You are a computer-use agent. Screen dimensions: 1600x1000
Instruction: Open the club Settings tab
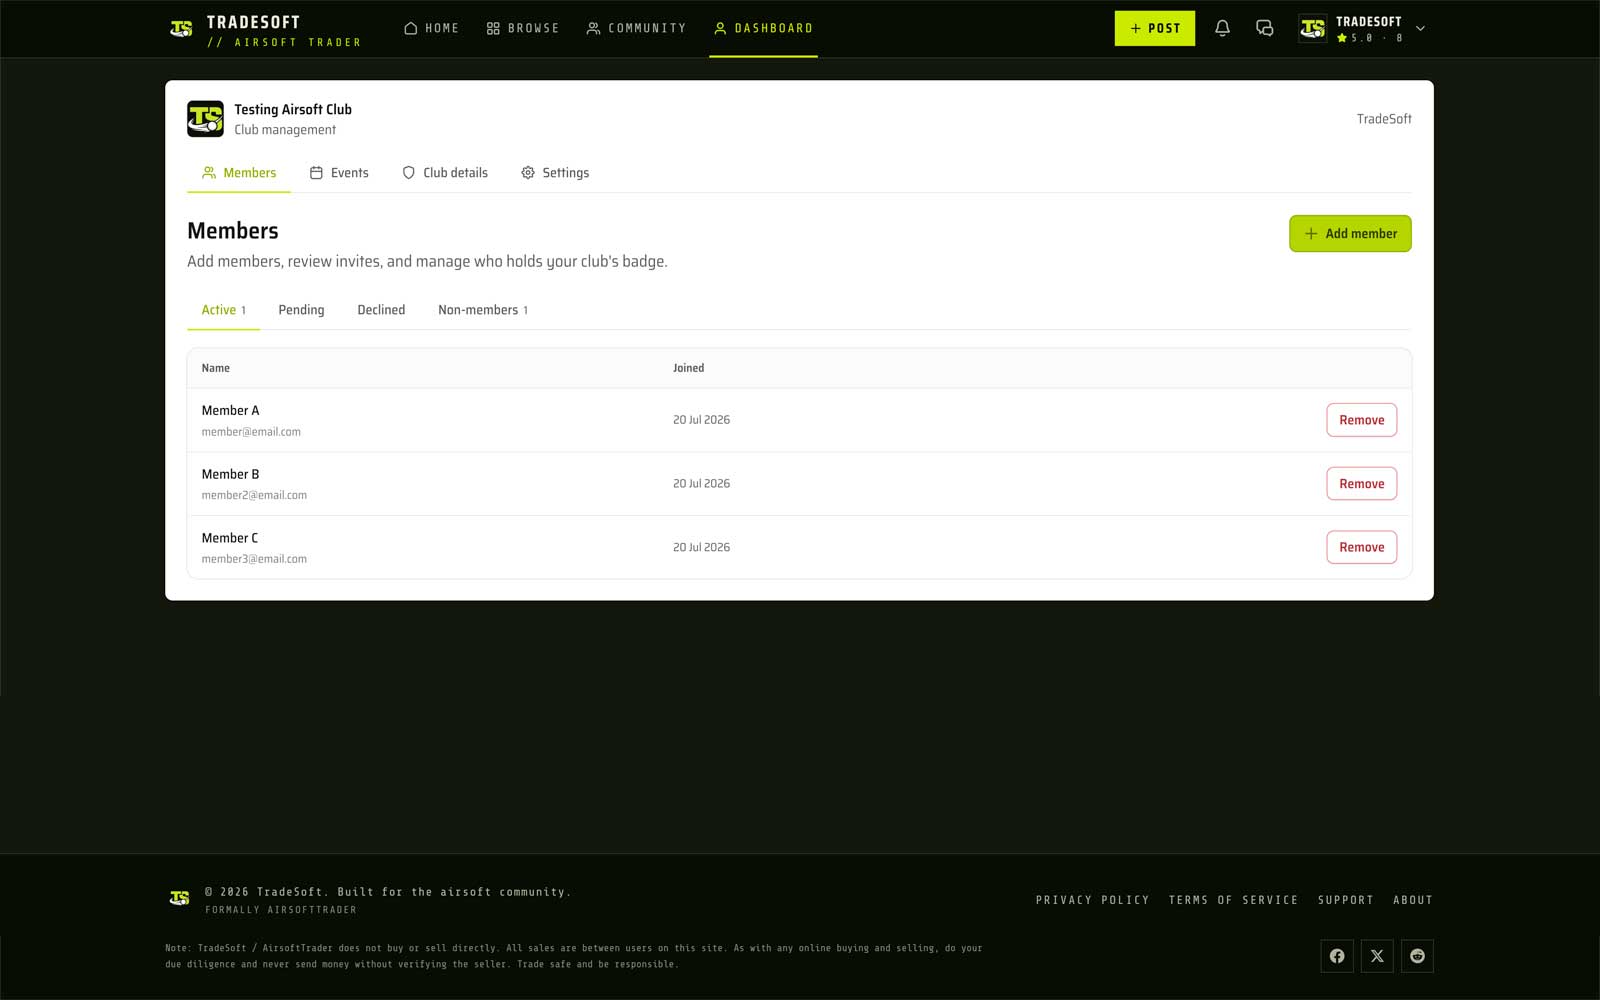(x=555, y=173)
